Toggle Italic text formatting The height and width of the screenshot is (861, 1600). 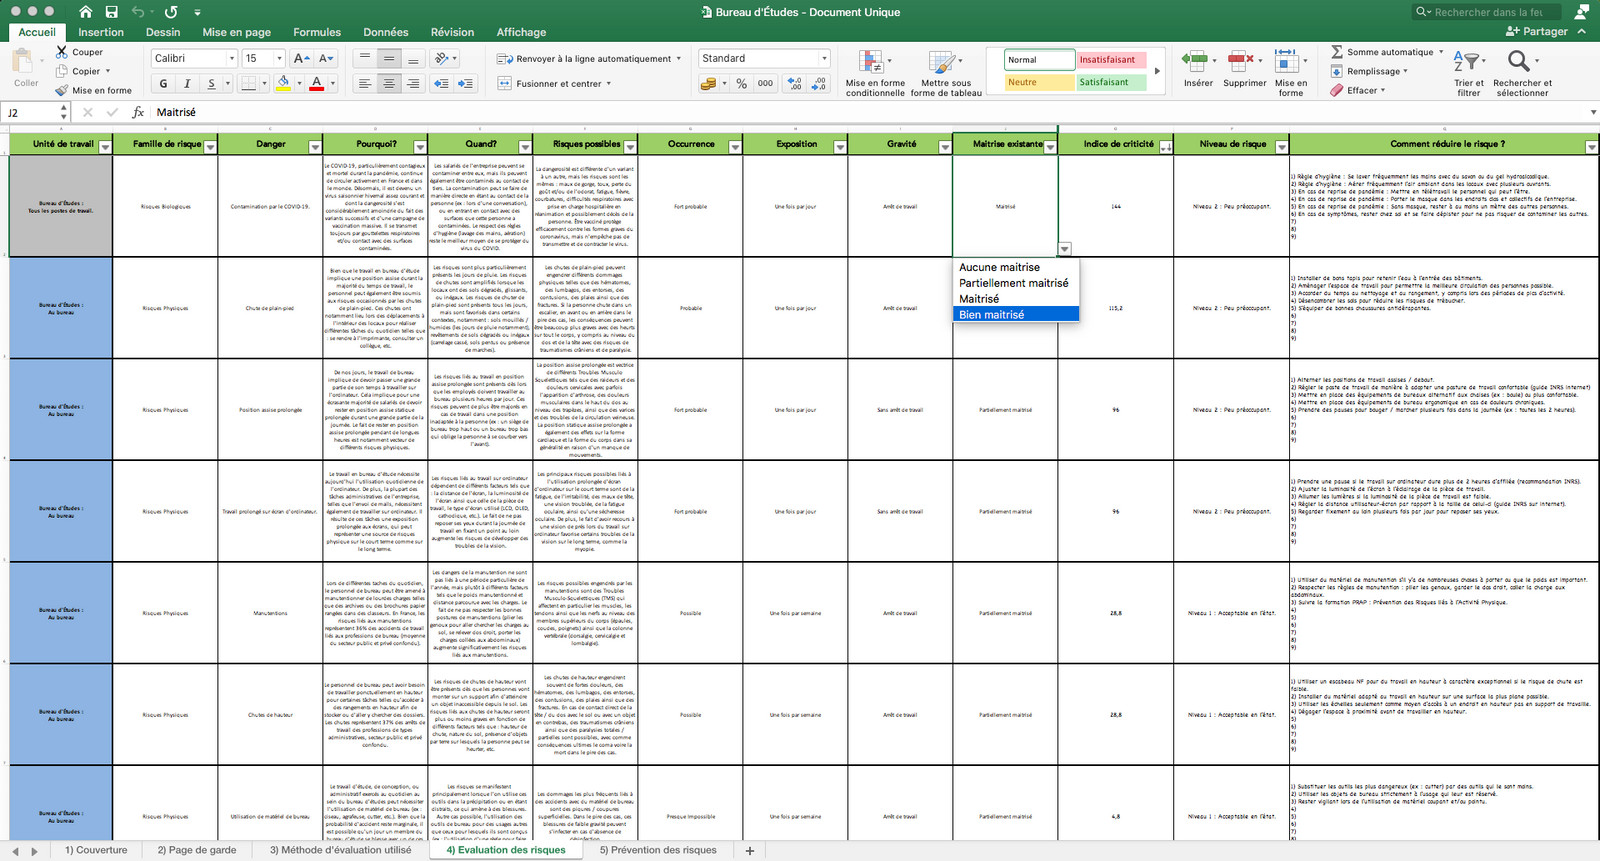click(187, 84)
